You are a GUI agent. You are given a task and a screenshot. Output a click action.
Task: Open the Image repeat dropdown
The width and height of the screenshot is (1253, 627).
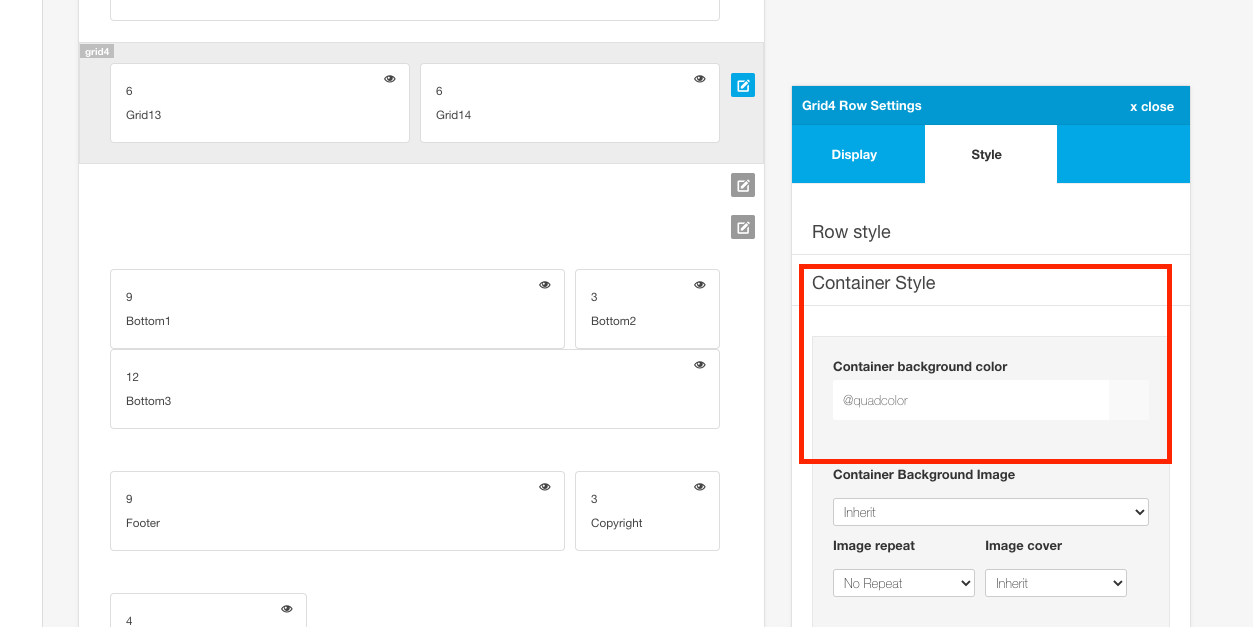903,583
